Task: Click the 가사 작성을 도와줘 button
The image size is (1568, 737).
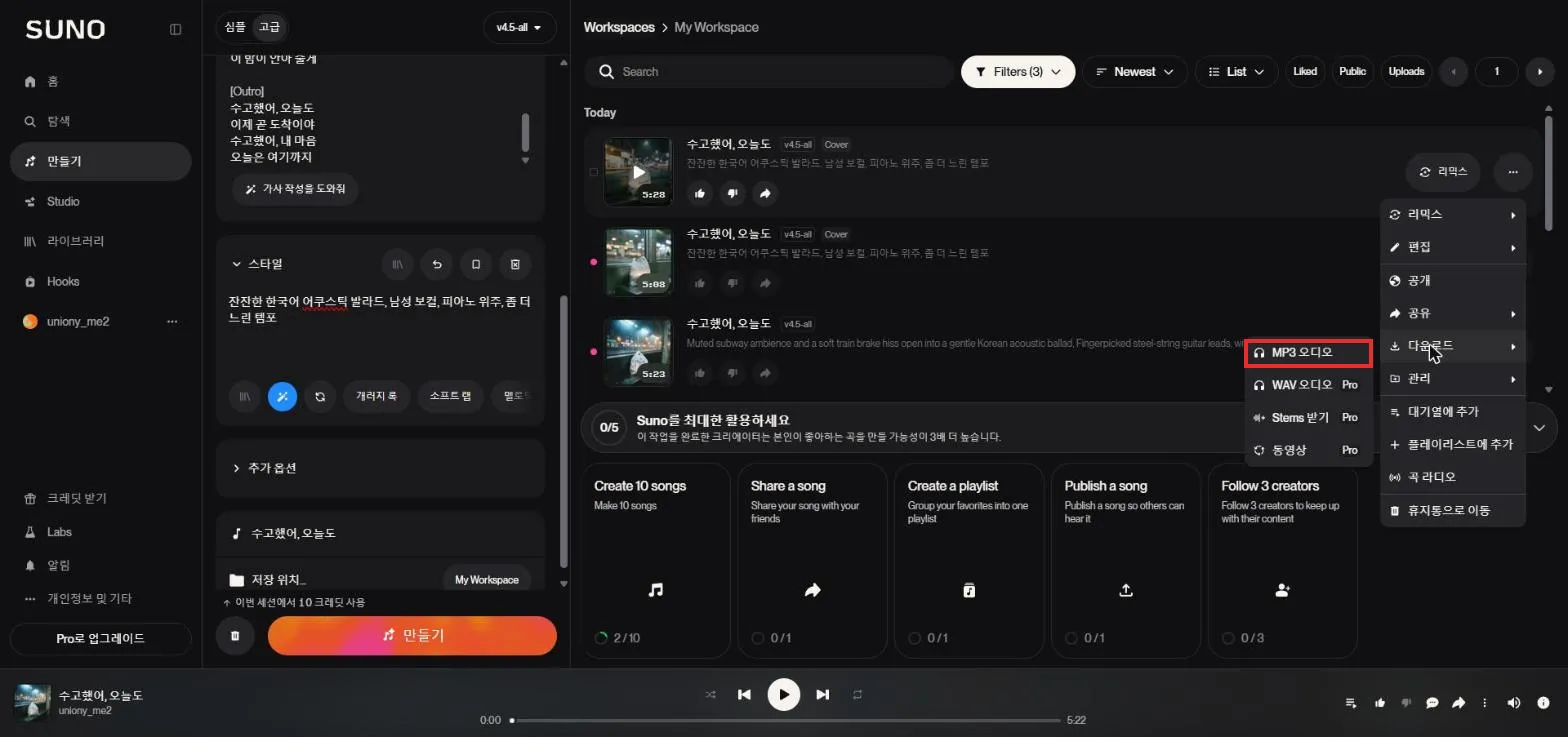Action: point(295,188)
